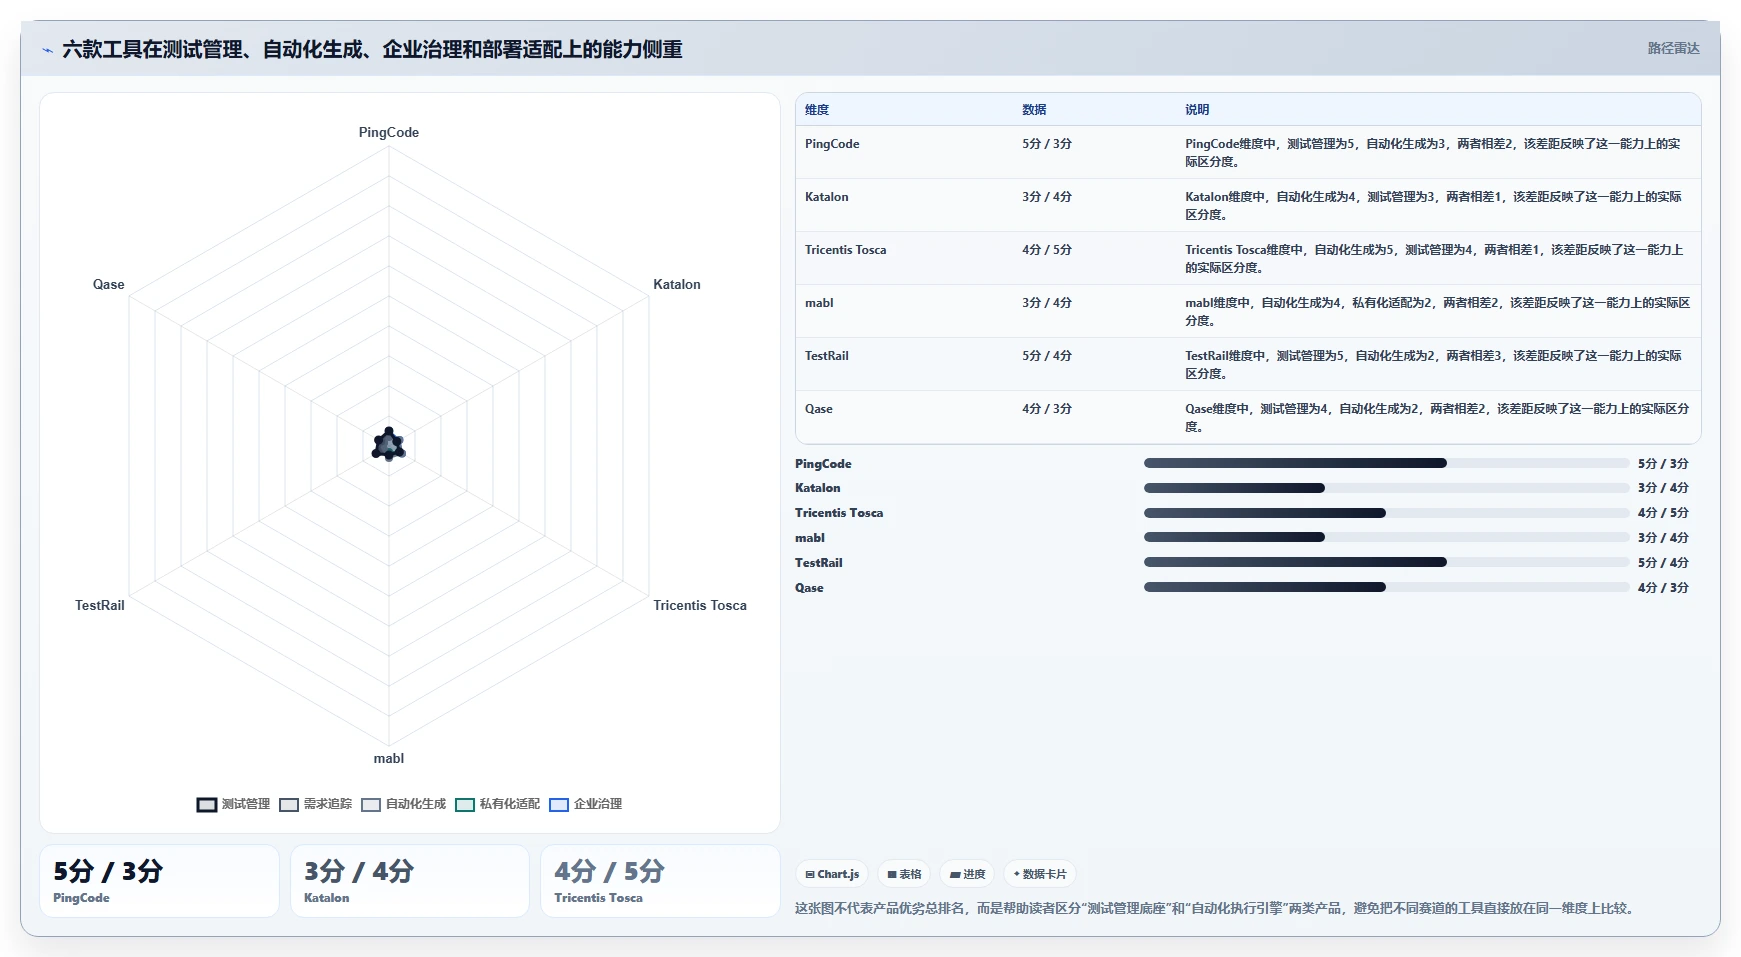Click the mabl label in the progress list
Screen dimensions: 1741x957
point(810,538)
